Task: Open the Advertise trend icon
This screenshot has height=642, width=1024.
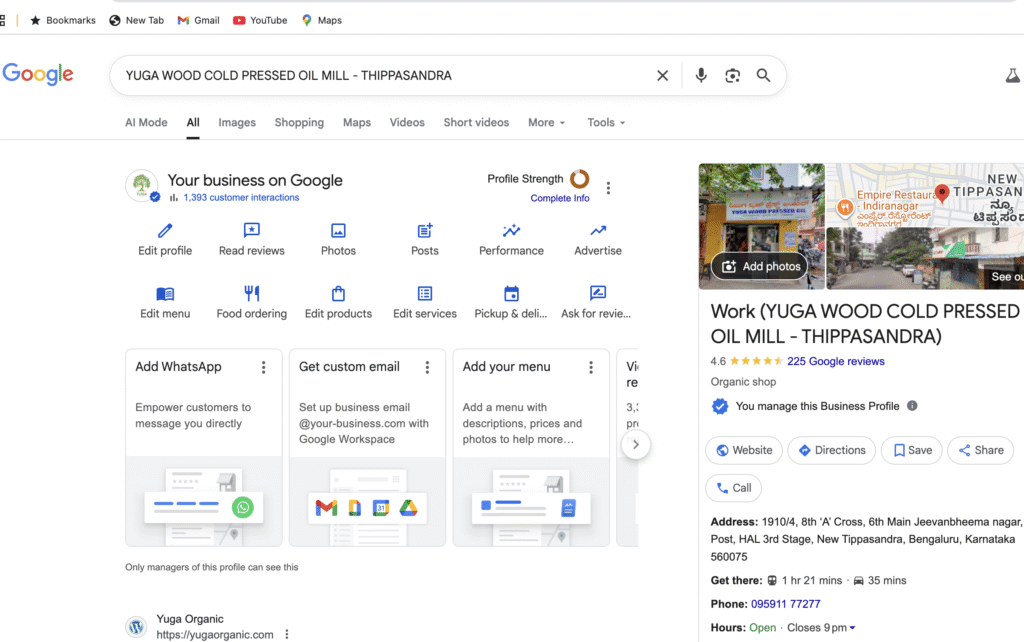Action: [x=598, y=231]
